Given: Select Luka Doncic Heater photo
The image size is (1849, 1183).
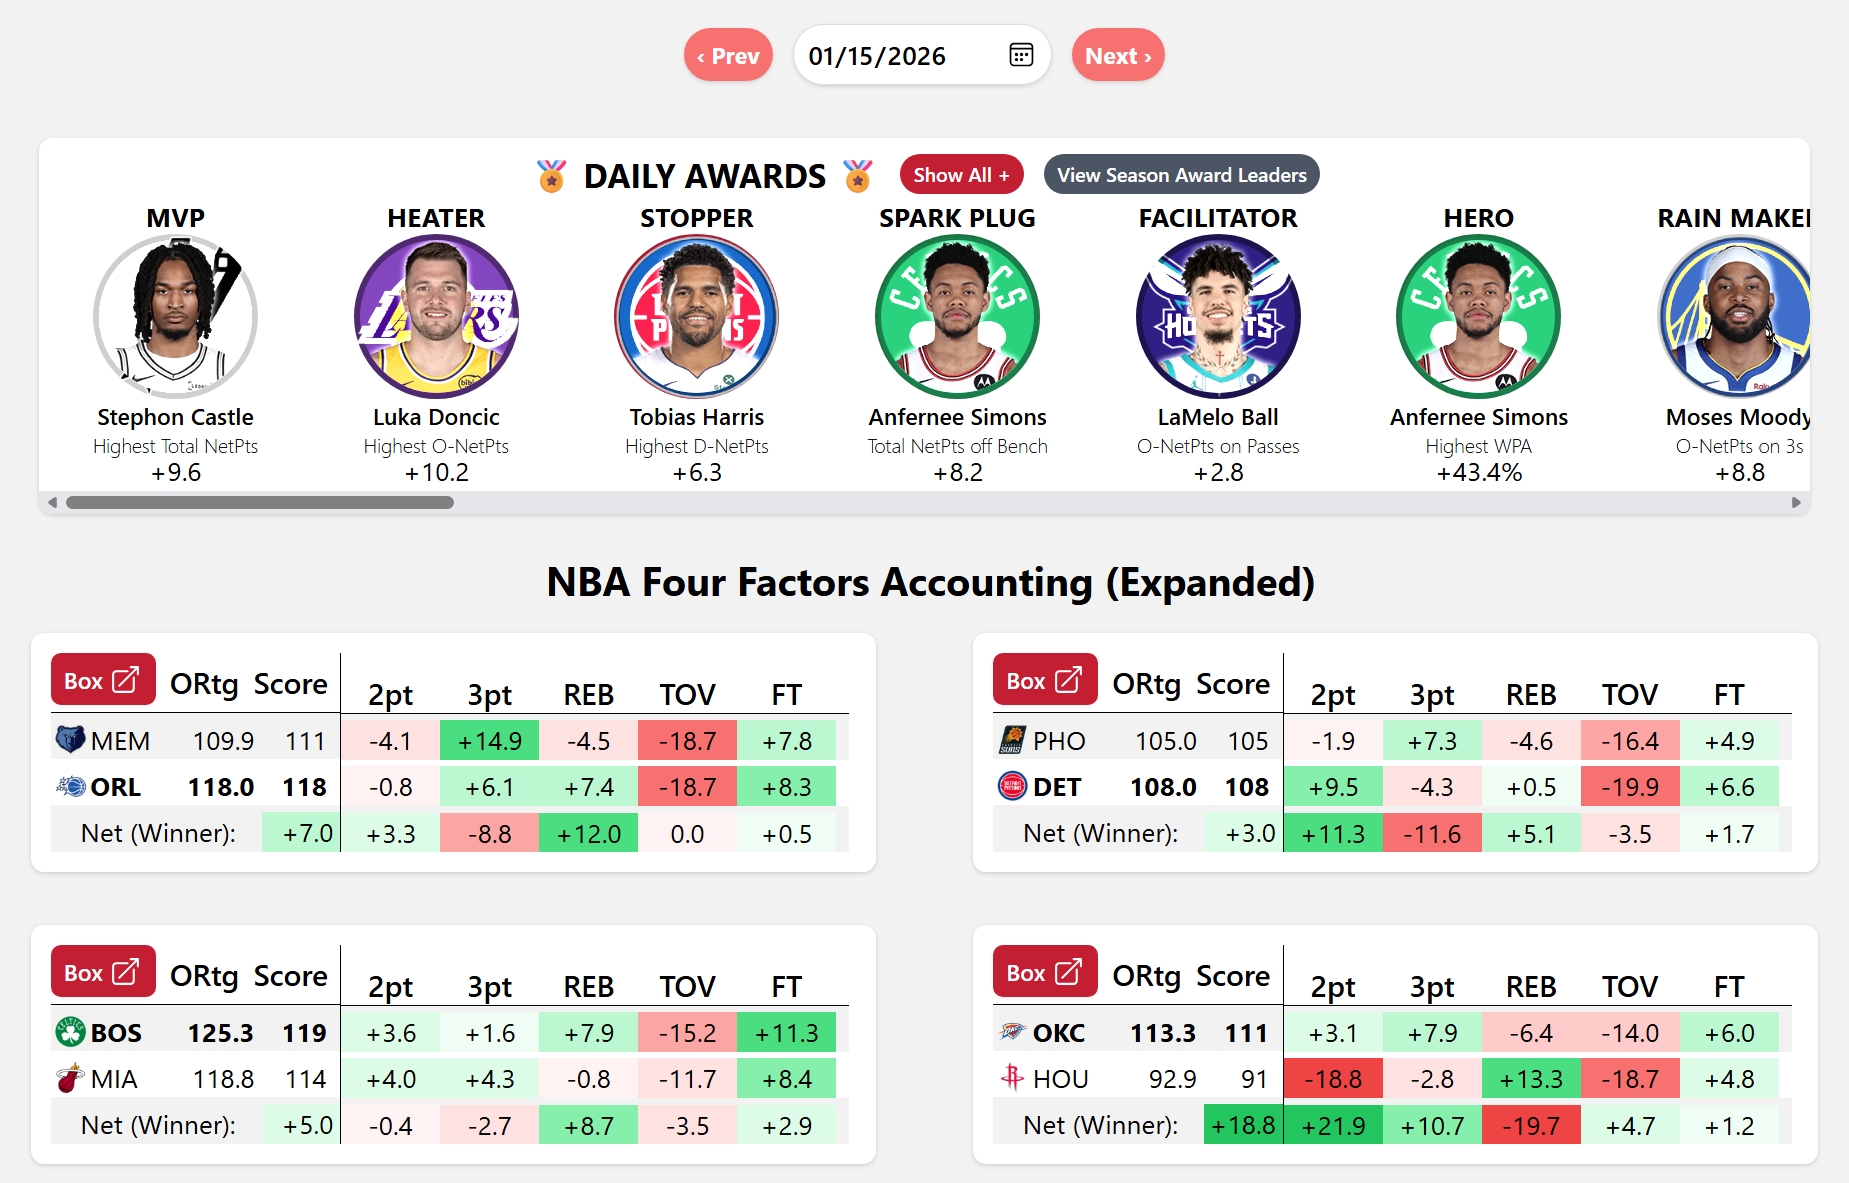Looking at the screenshot, I should click(436, 317).
